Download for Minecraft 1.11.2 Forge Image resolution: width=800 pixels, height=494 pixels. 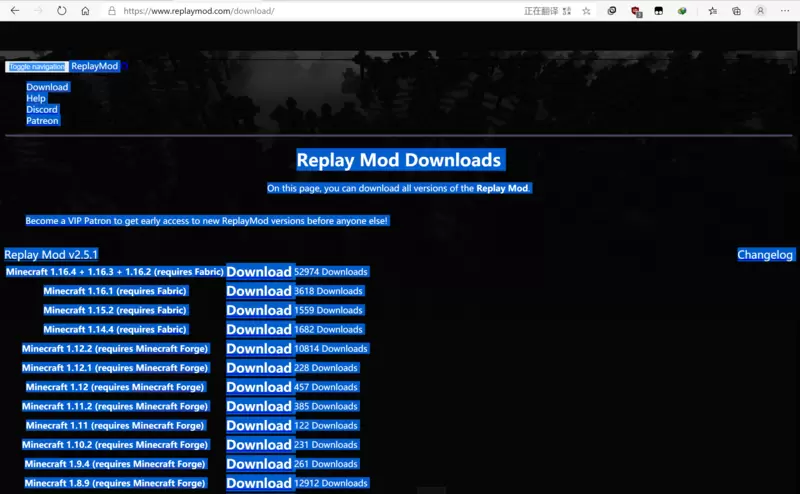[x=259, y=407]
